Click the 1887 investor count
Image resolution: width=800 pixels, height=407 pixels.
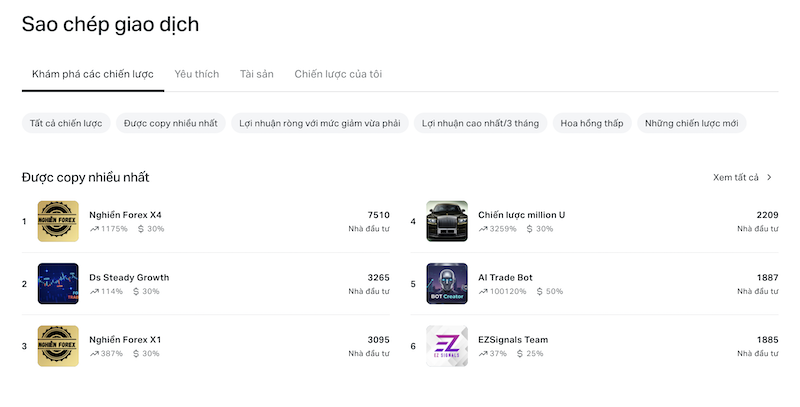767,278
